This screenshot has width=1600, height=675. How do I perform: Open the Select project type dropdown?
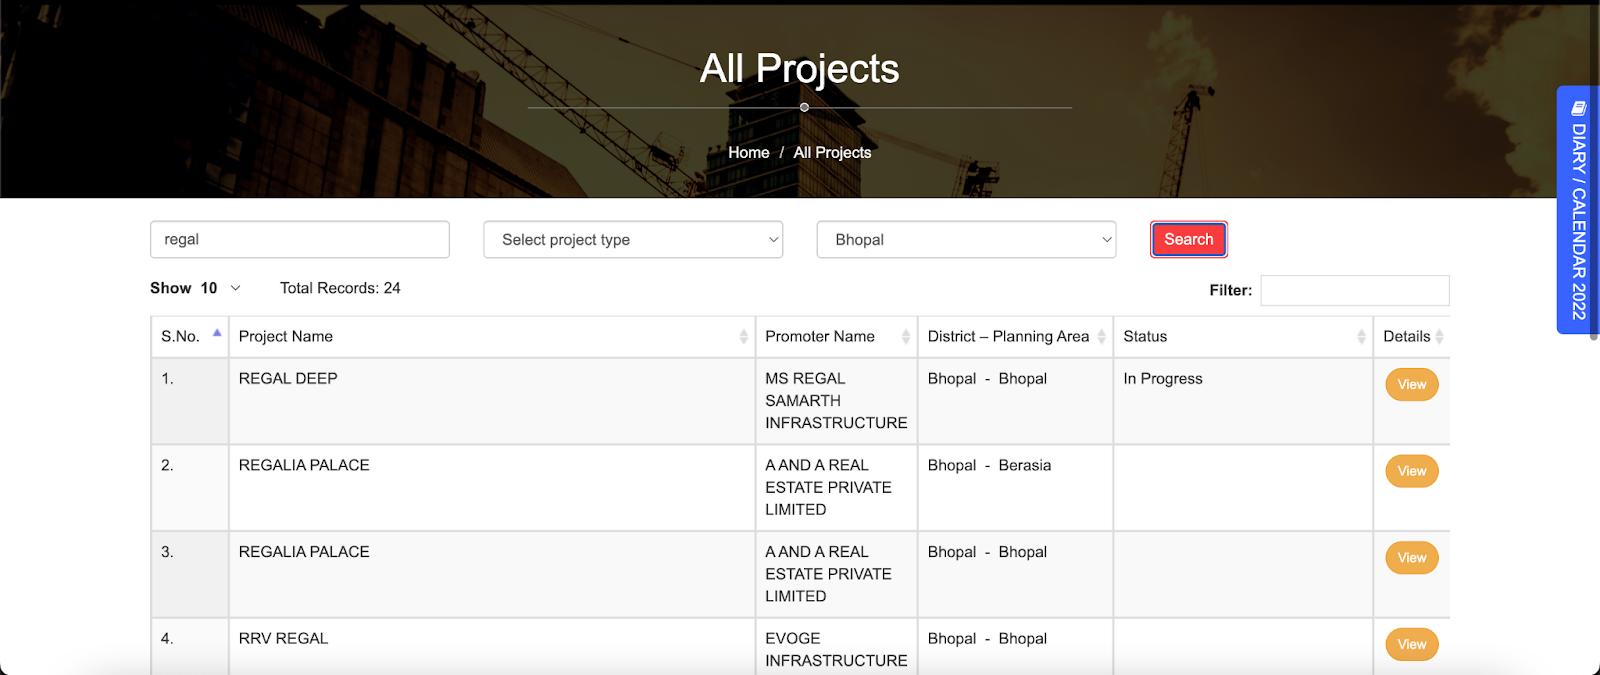(632, 240)
